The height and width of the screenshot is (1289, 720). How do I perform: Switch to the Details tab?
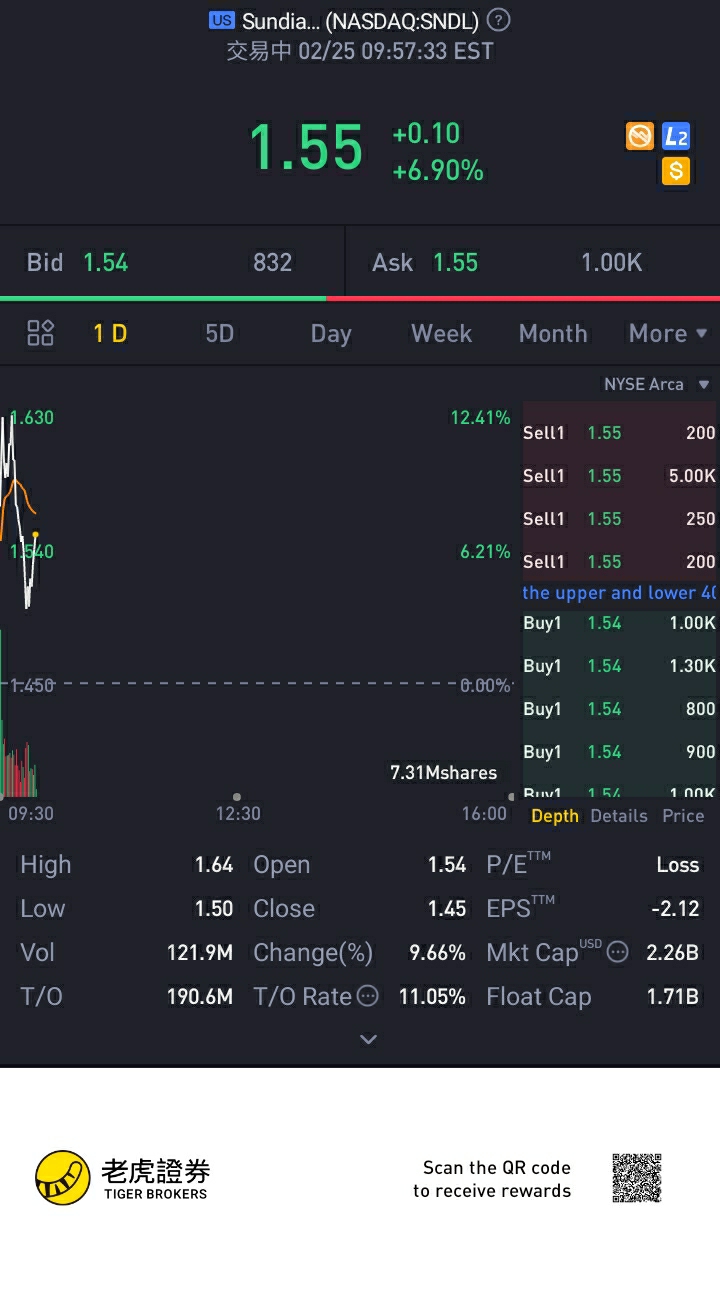click(x=619, y=816)
